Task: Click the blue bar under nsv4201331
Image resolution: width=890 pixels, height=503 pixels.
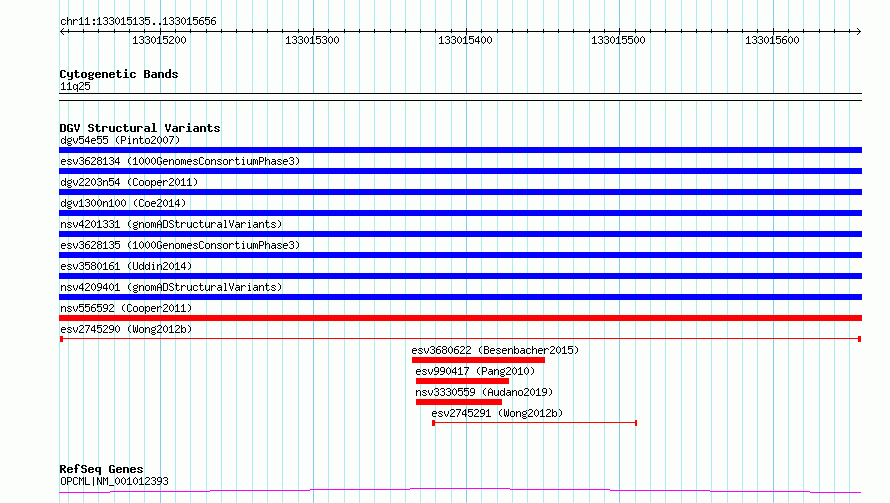Action: pyautogui.click(x=460, y=234)
